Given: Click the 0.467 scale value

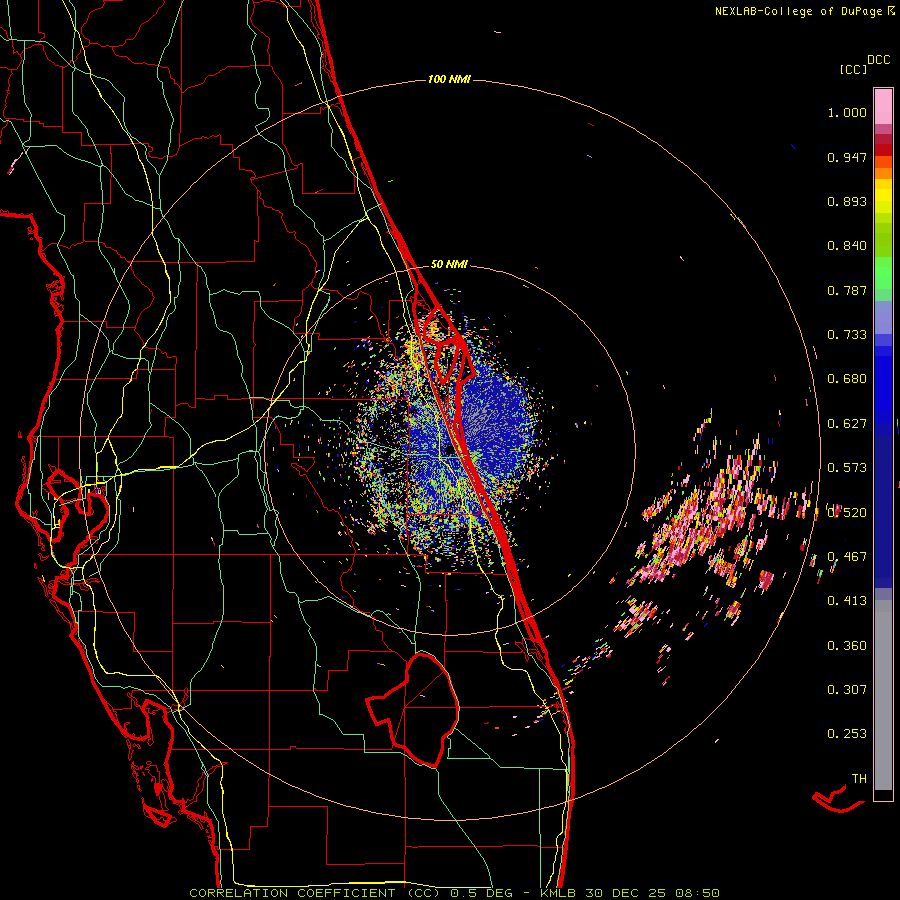Looking at the screenshot, I should point(847,557).
